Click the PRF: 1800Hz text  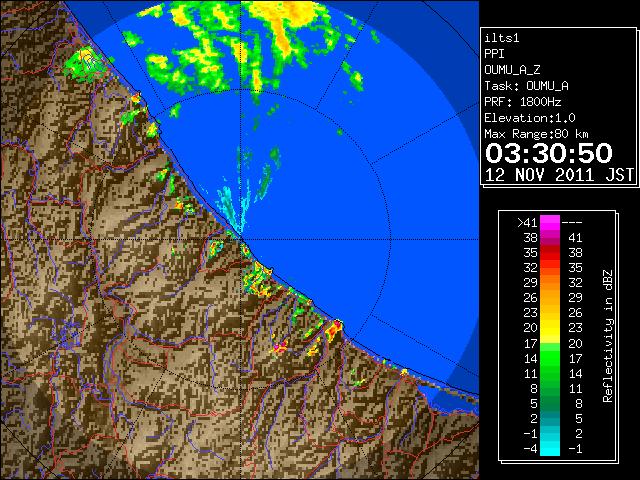522,102
